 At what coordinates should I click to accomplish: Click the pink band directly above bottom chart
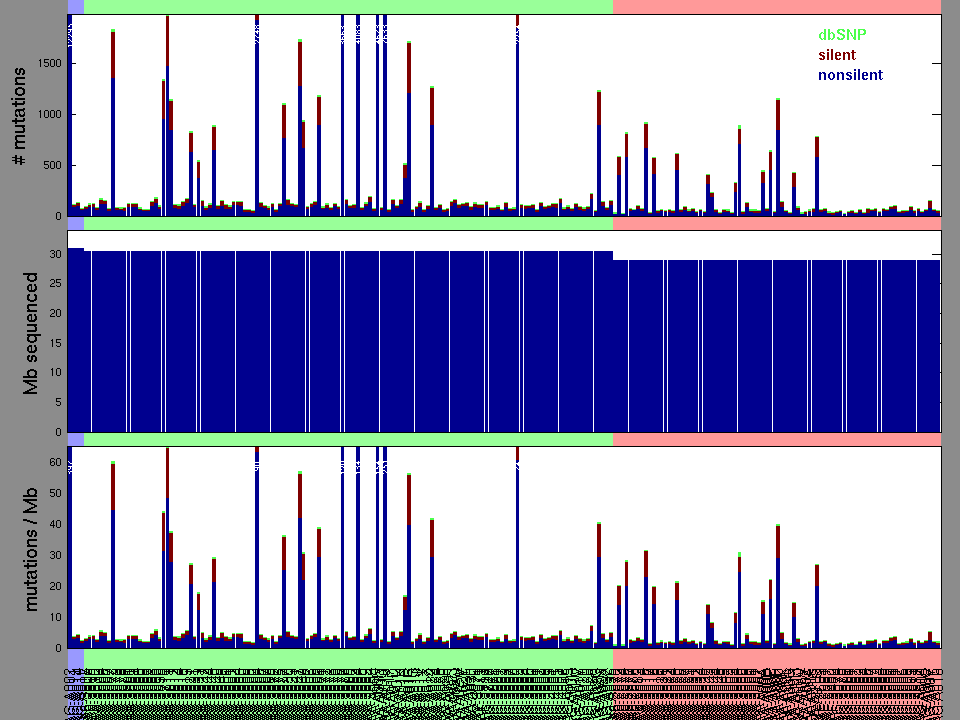pyautogui.click(x=776, y=440)
